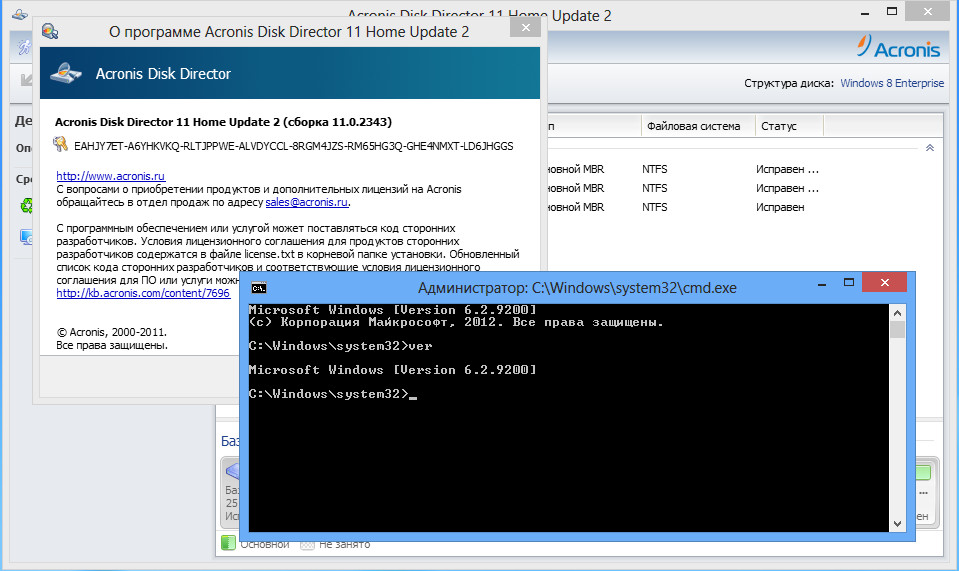Click the cmd.exe icon in the title bar
This screenshot has height=571, width=959.
(x=258, y=287)
